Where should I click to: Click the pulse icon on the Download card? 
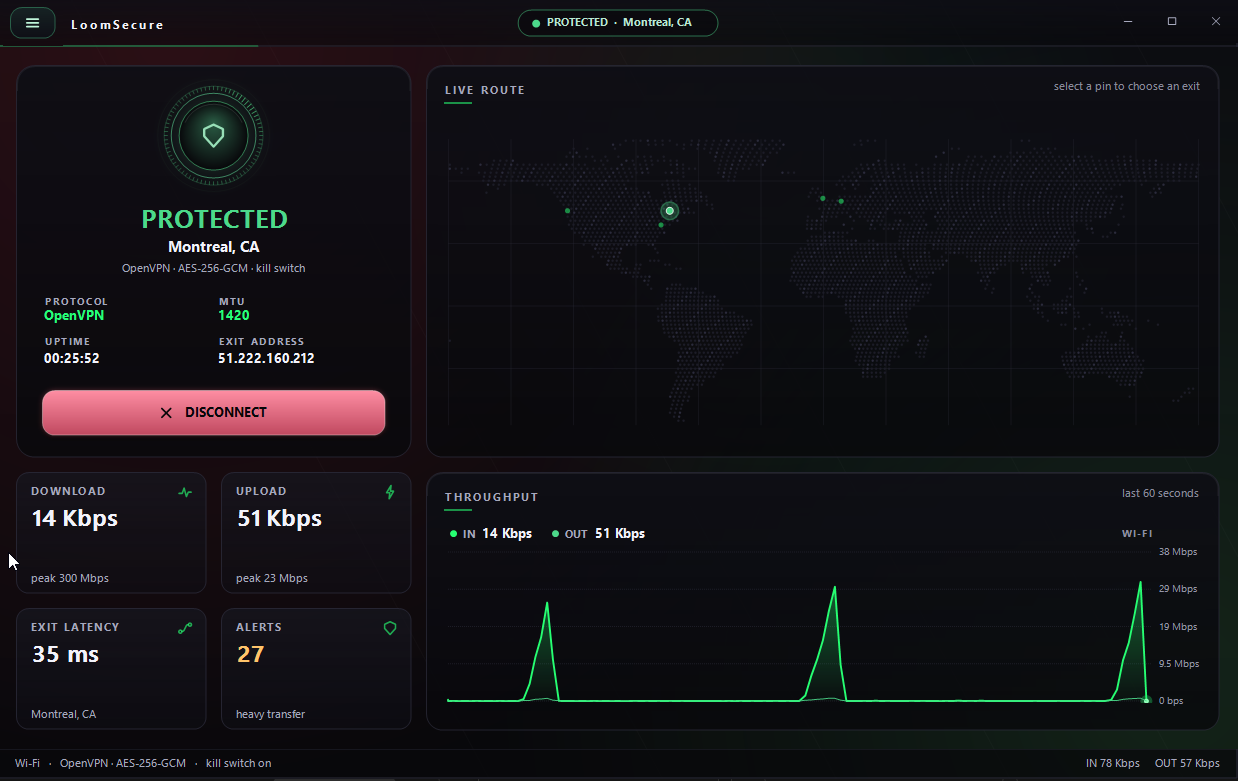tap(185, 492)
